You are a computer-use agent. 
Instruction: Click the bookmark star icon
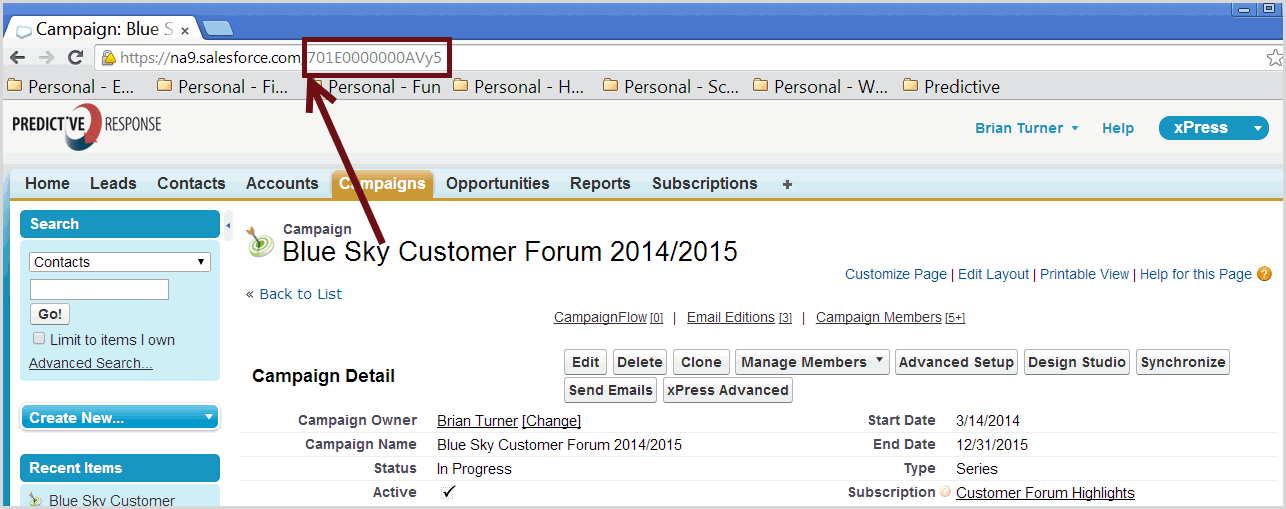[x=1273, y=58]
